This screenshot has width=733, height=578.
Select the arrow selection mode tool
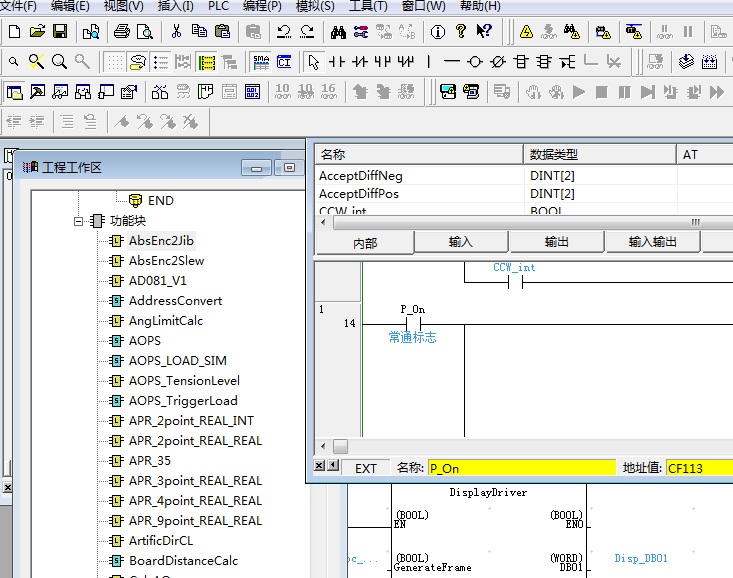(314, 62)
